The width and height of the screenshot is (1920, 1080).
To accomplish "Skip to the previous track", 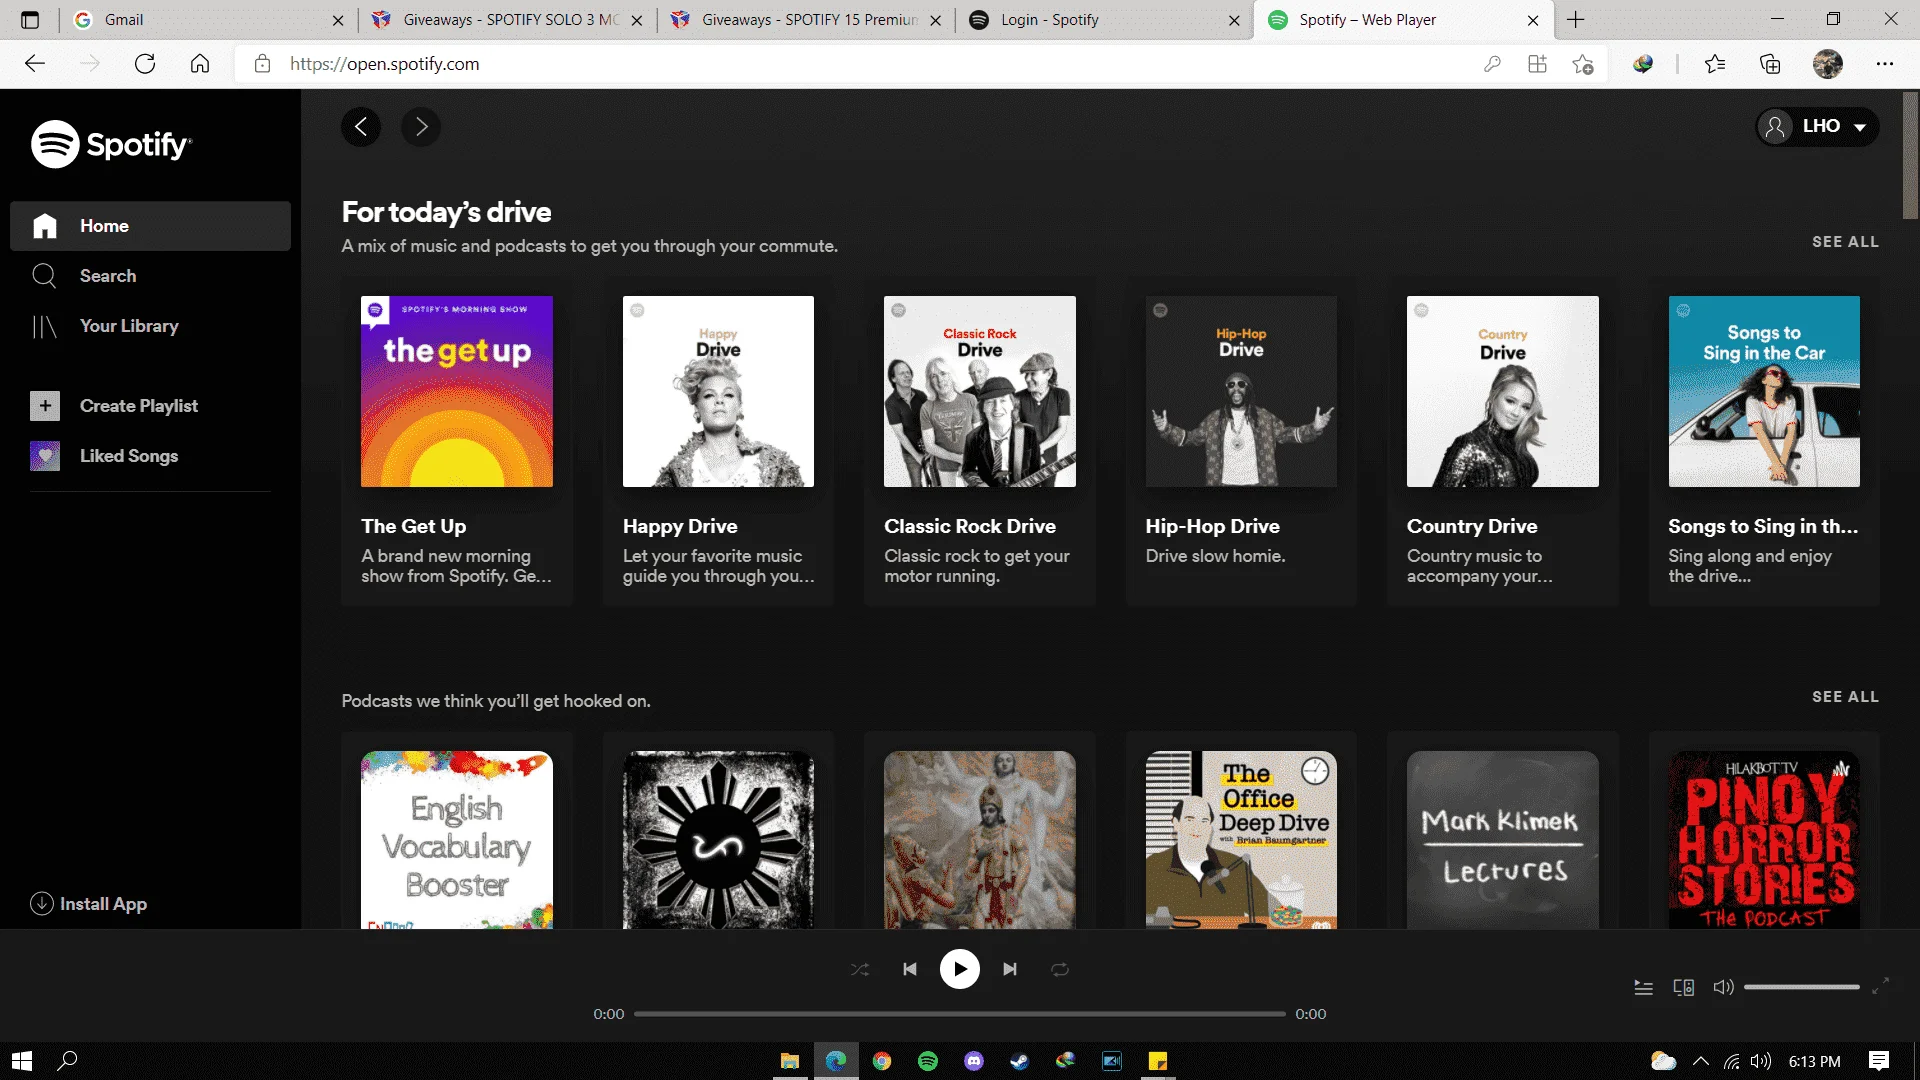I will coord(910,969).
